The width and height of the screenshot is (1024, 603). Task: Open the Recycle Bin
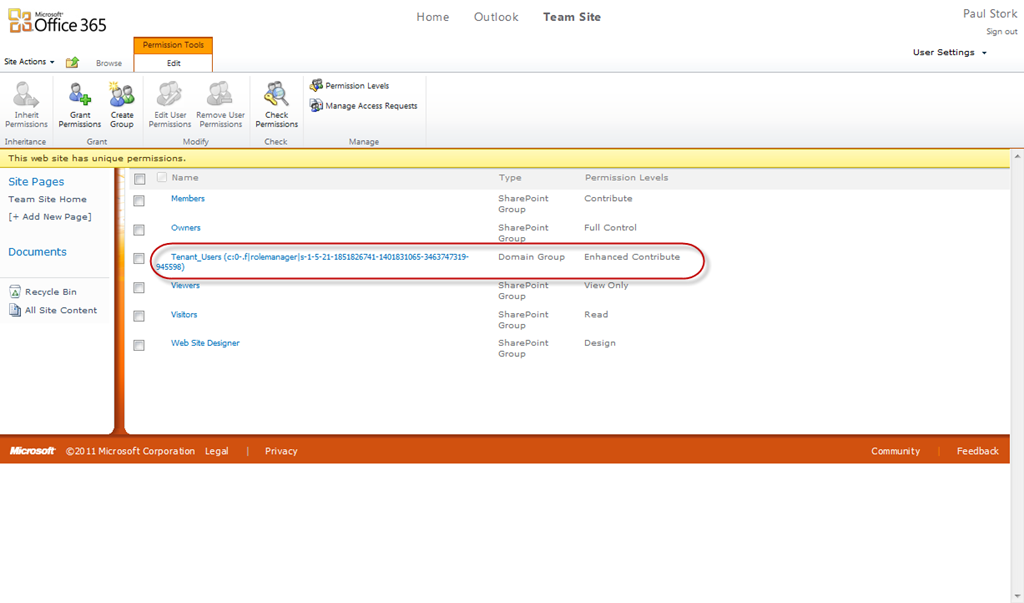50,292
